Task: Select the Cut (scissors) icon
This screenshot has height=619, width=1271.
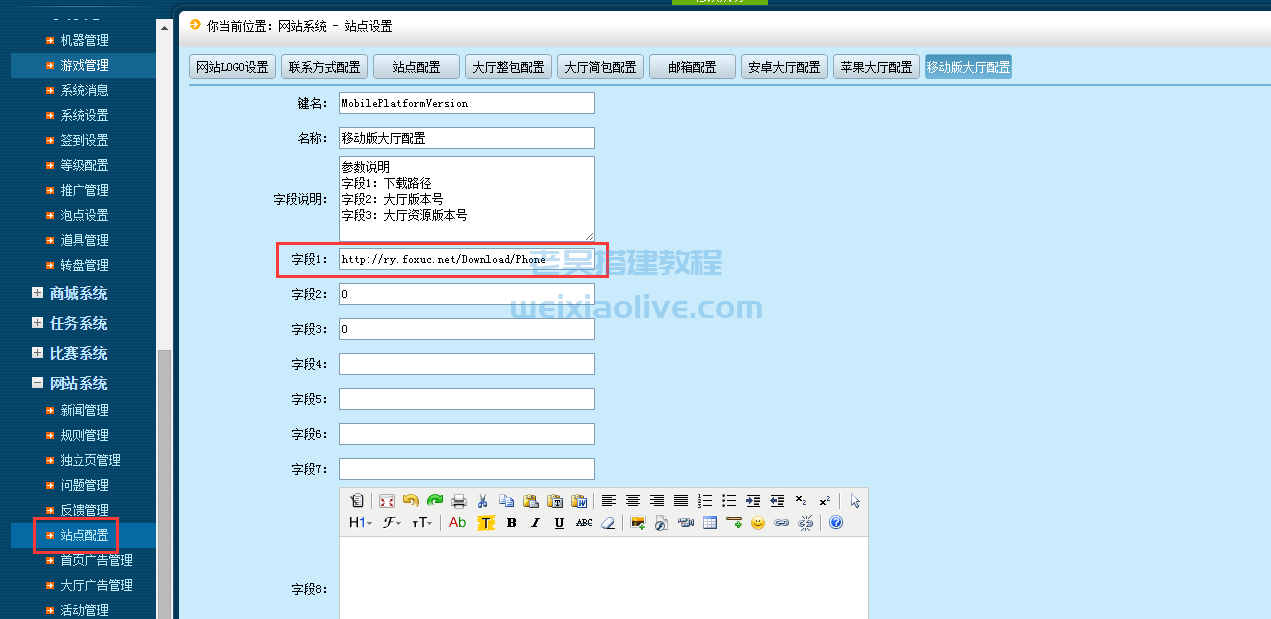Action: tap(483, 502)
